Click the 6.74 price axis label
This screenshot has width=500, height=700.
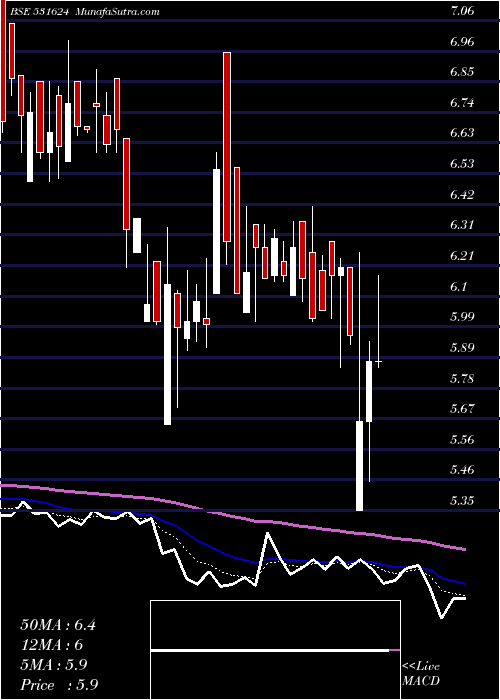(x=462, y=104)
